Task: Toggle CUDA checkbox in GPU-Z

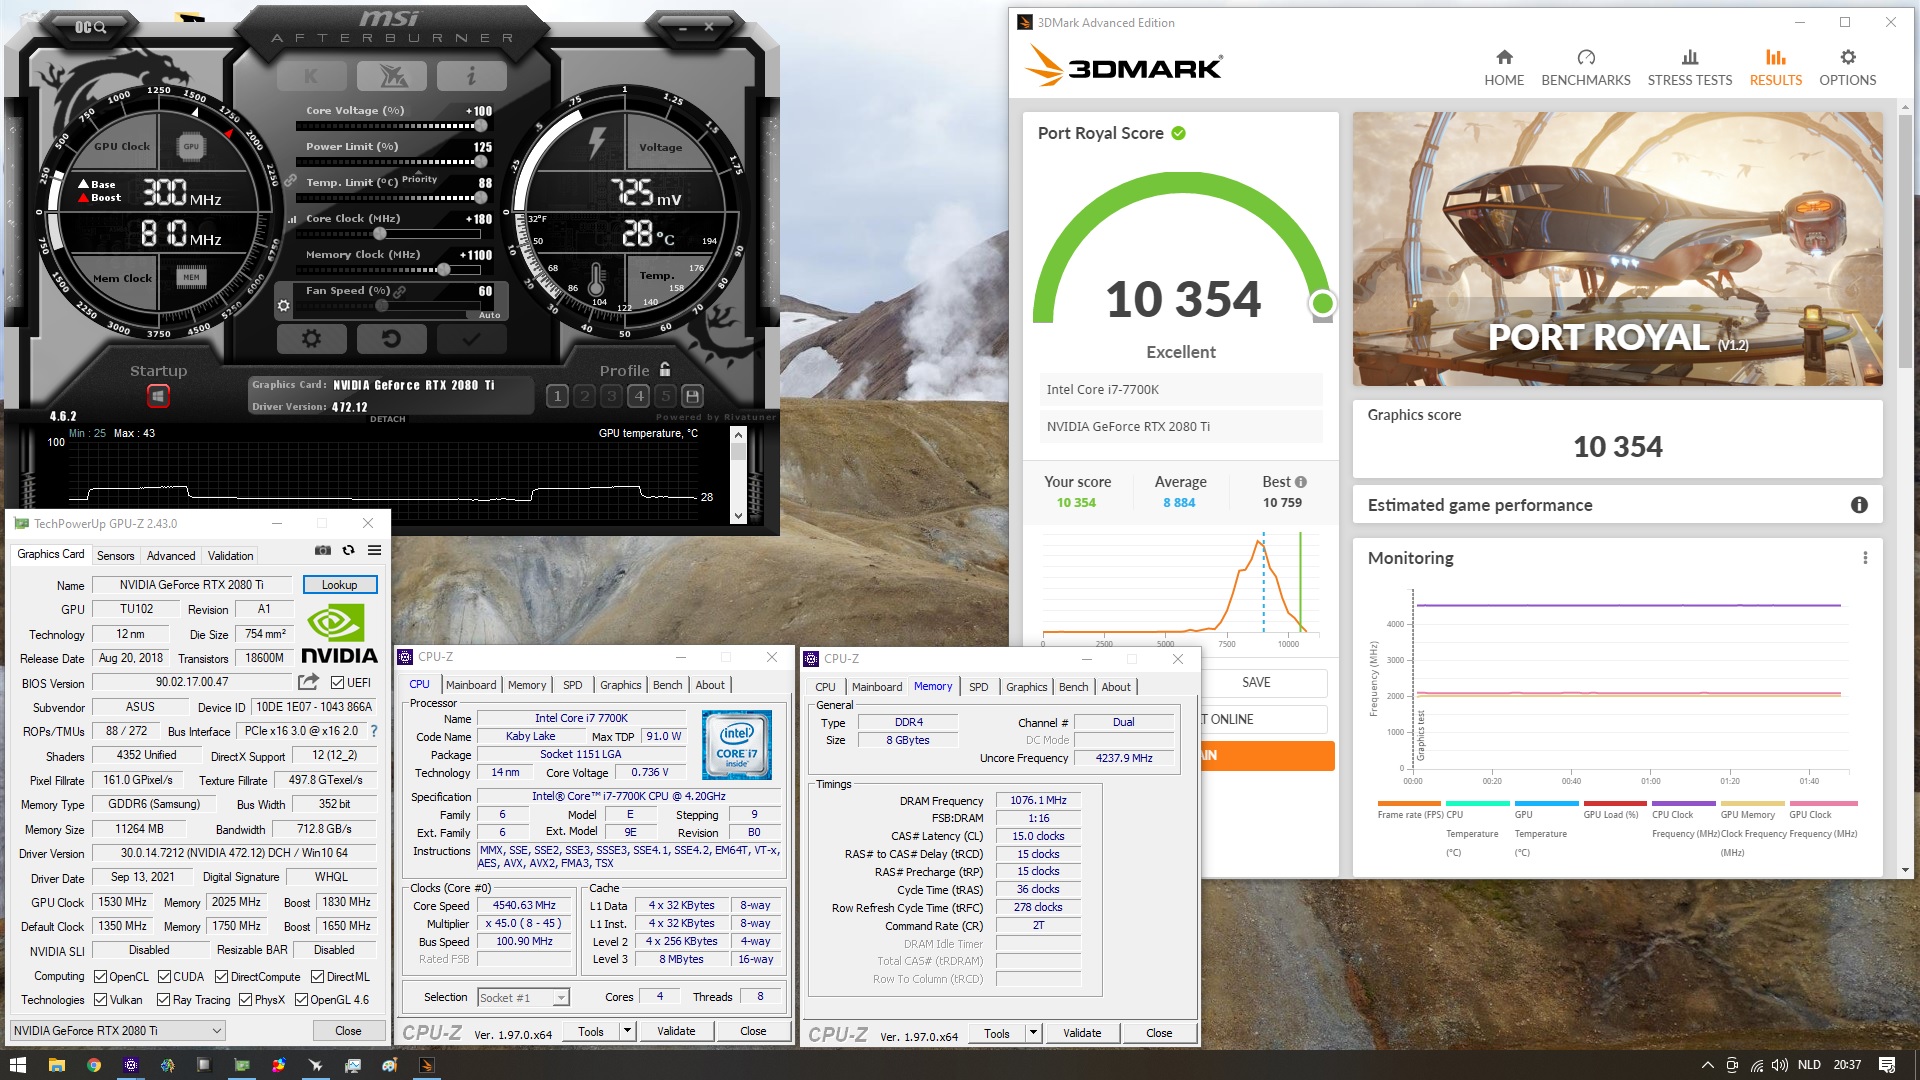Action: (x=164, y=977)
